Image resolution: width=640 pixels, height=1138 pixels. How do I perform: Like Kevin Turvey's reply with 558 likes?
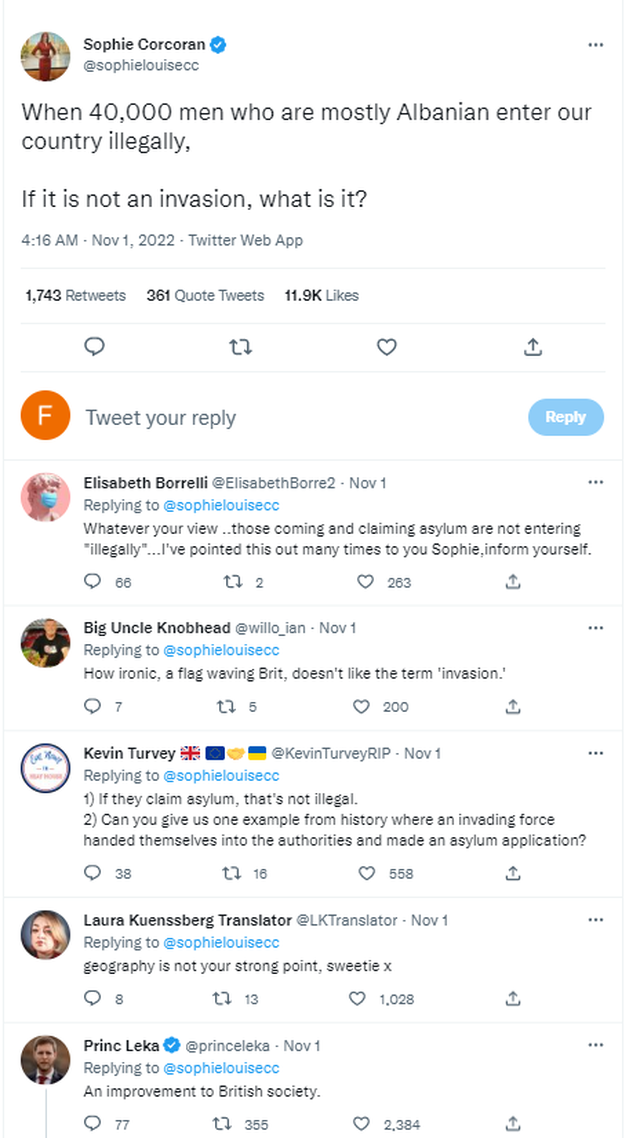366,873
